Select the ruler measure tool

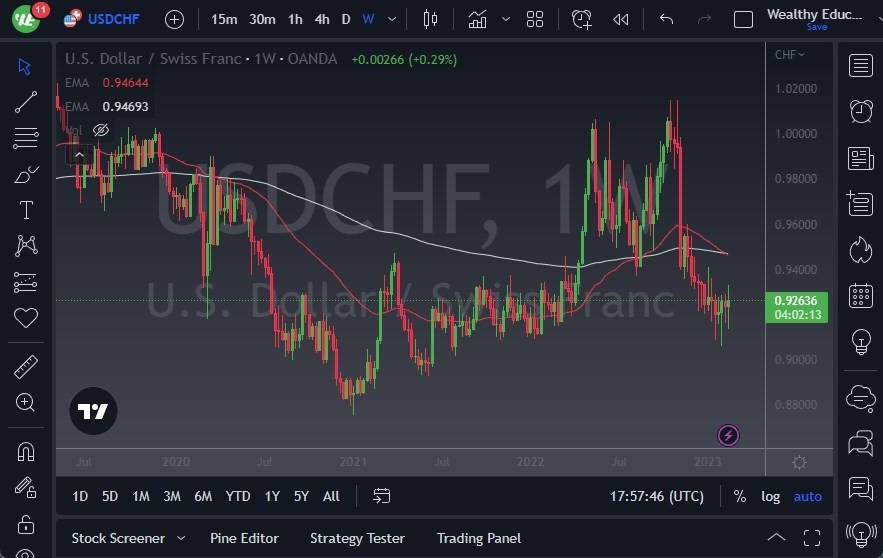pos(26,367)
